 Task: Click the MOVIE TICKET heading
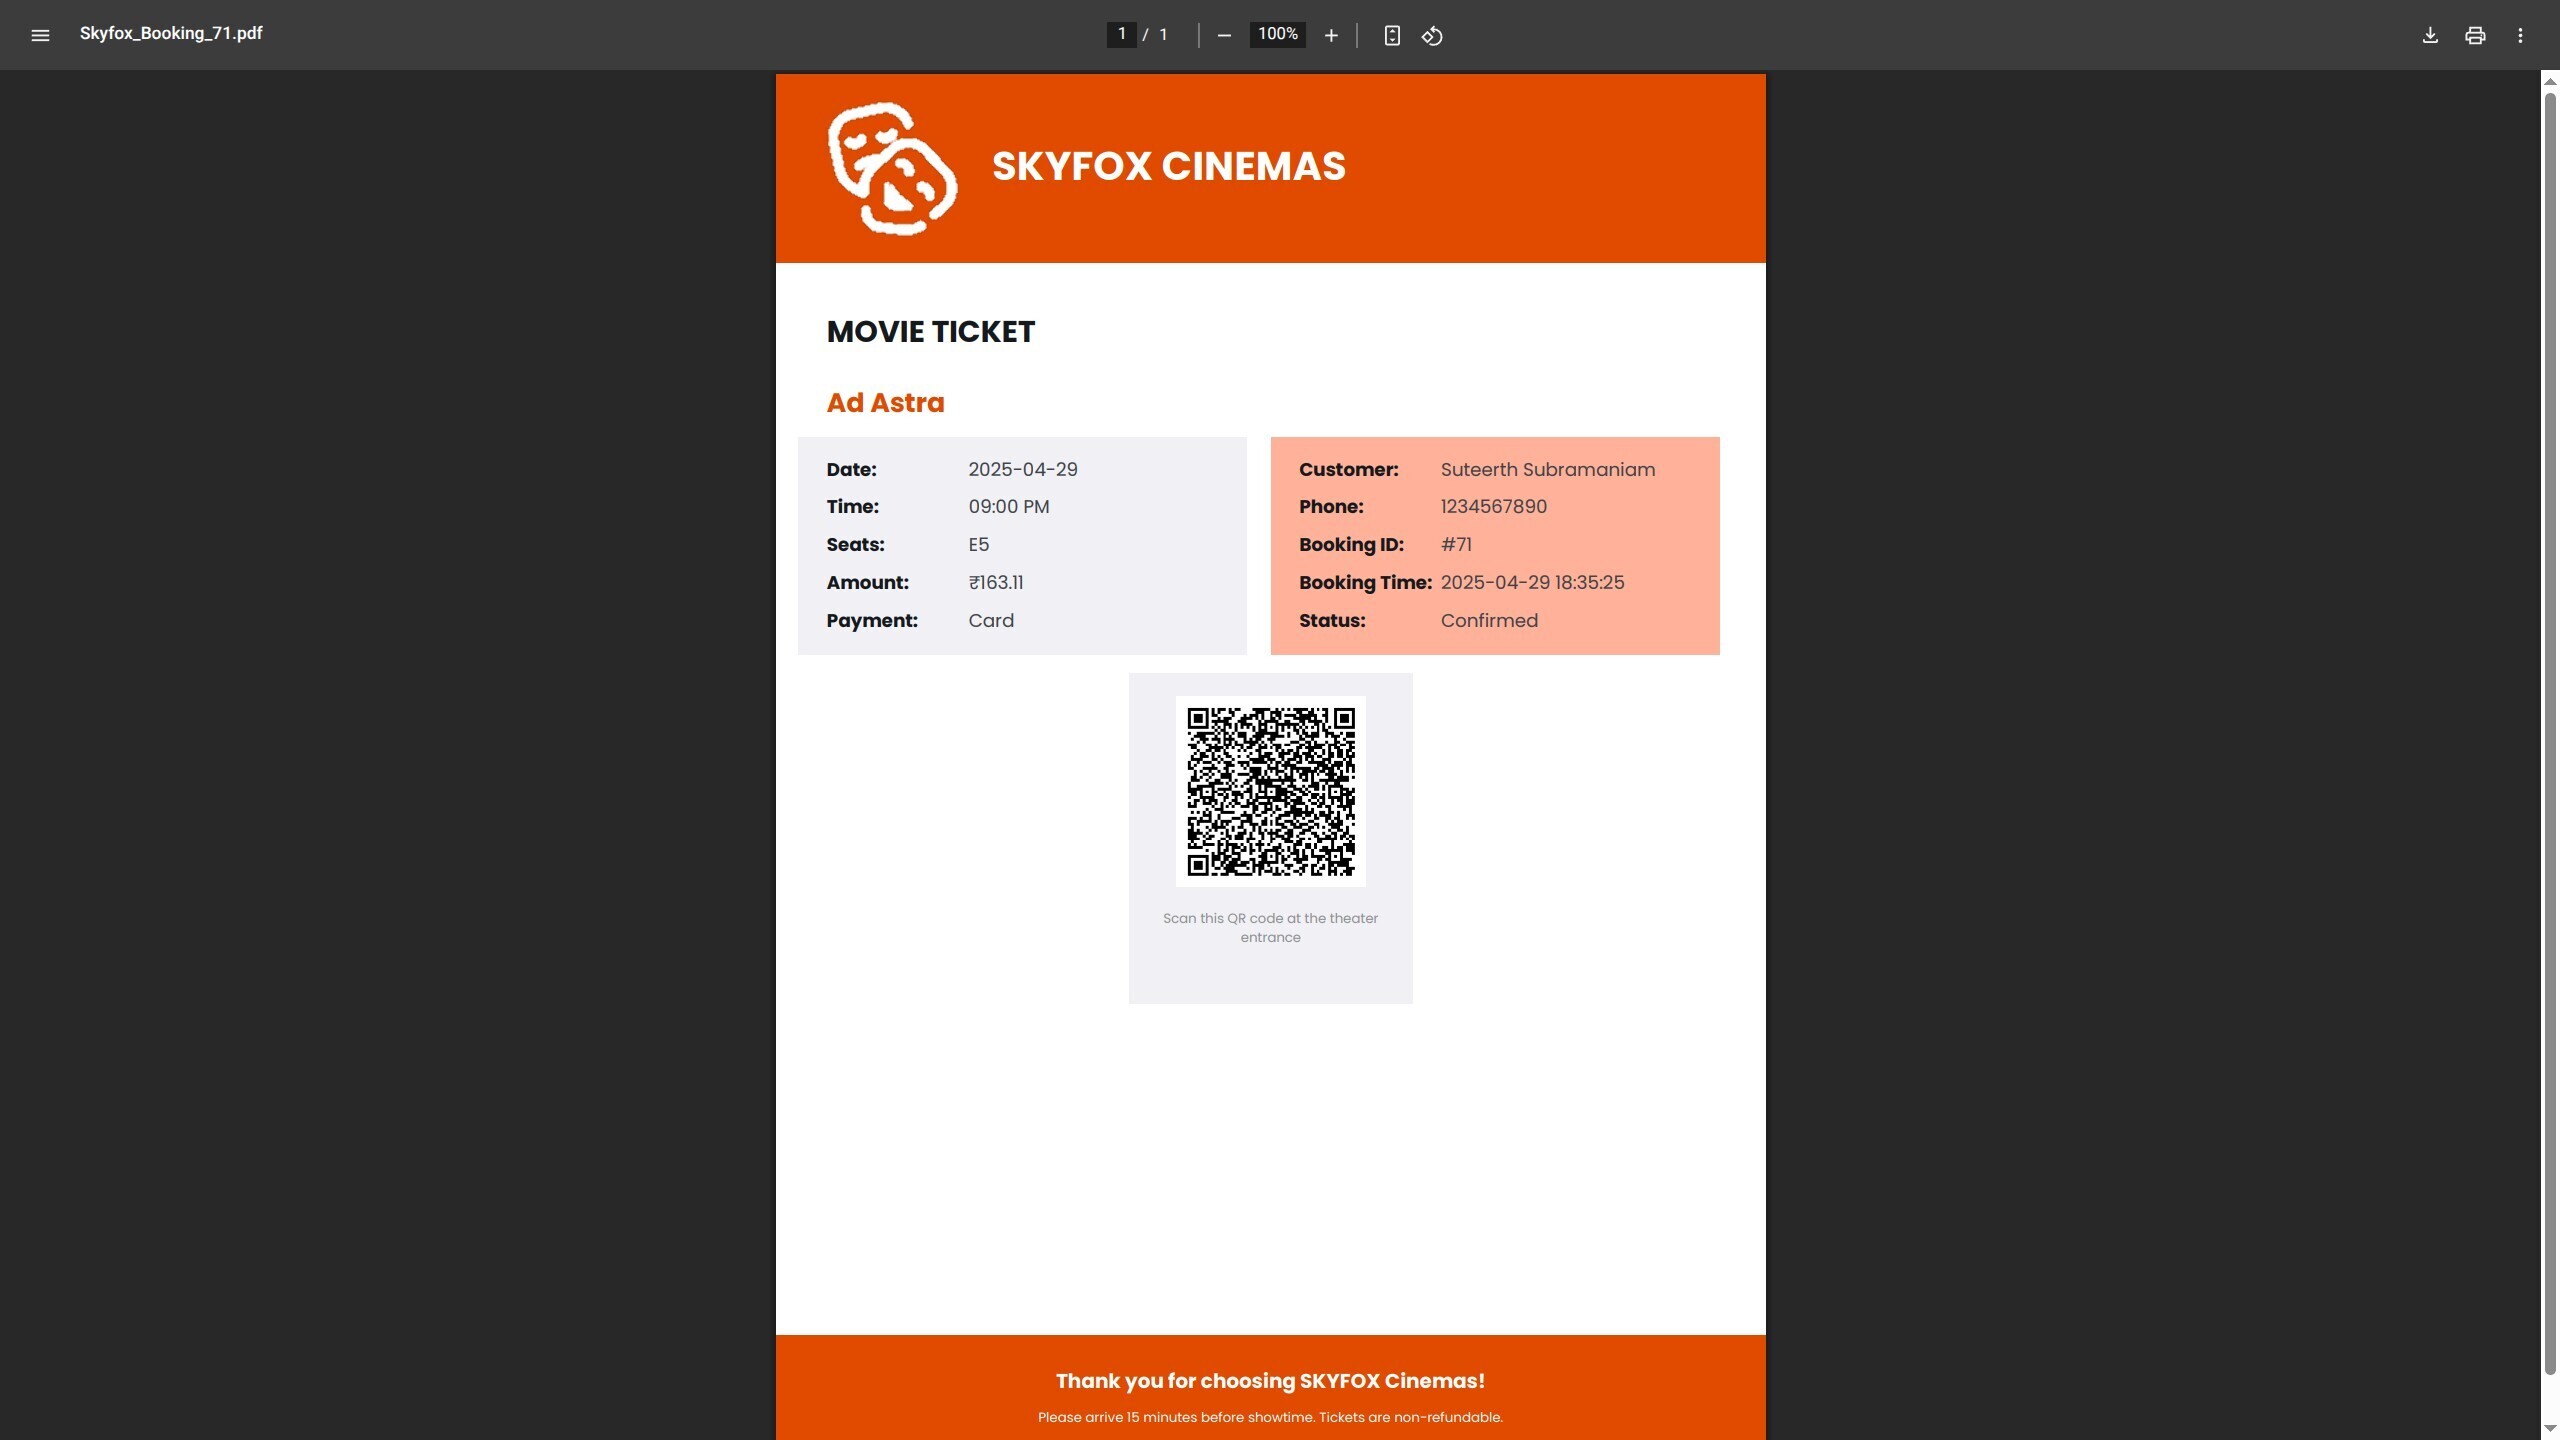point(930,332)
